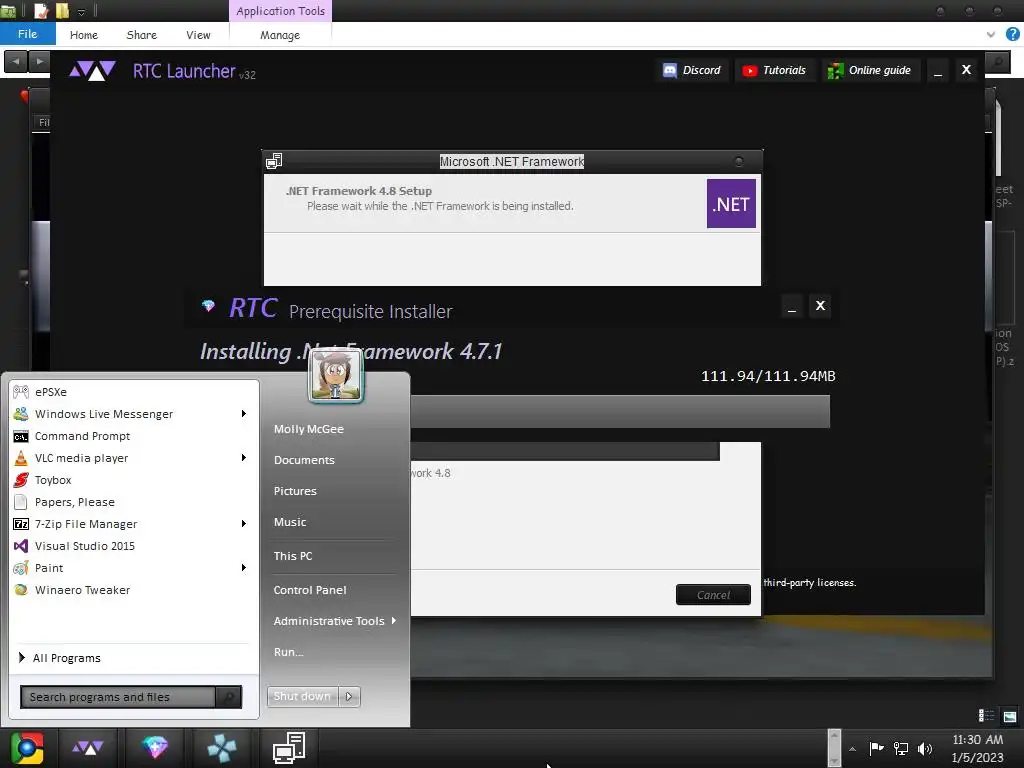This screenshot has height=768, width=1024.
Task: Expand shut down options arrow
Action: [349, 696]
